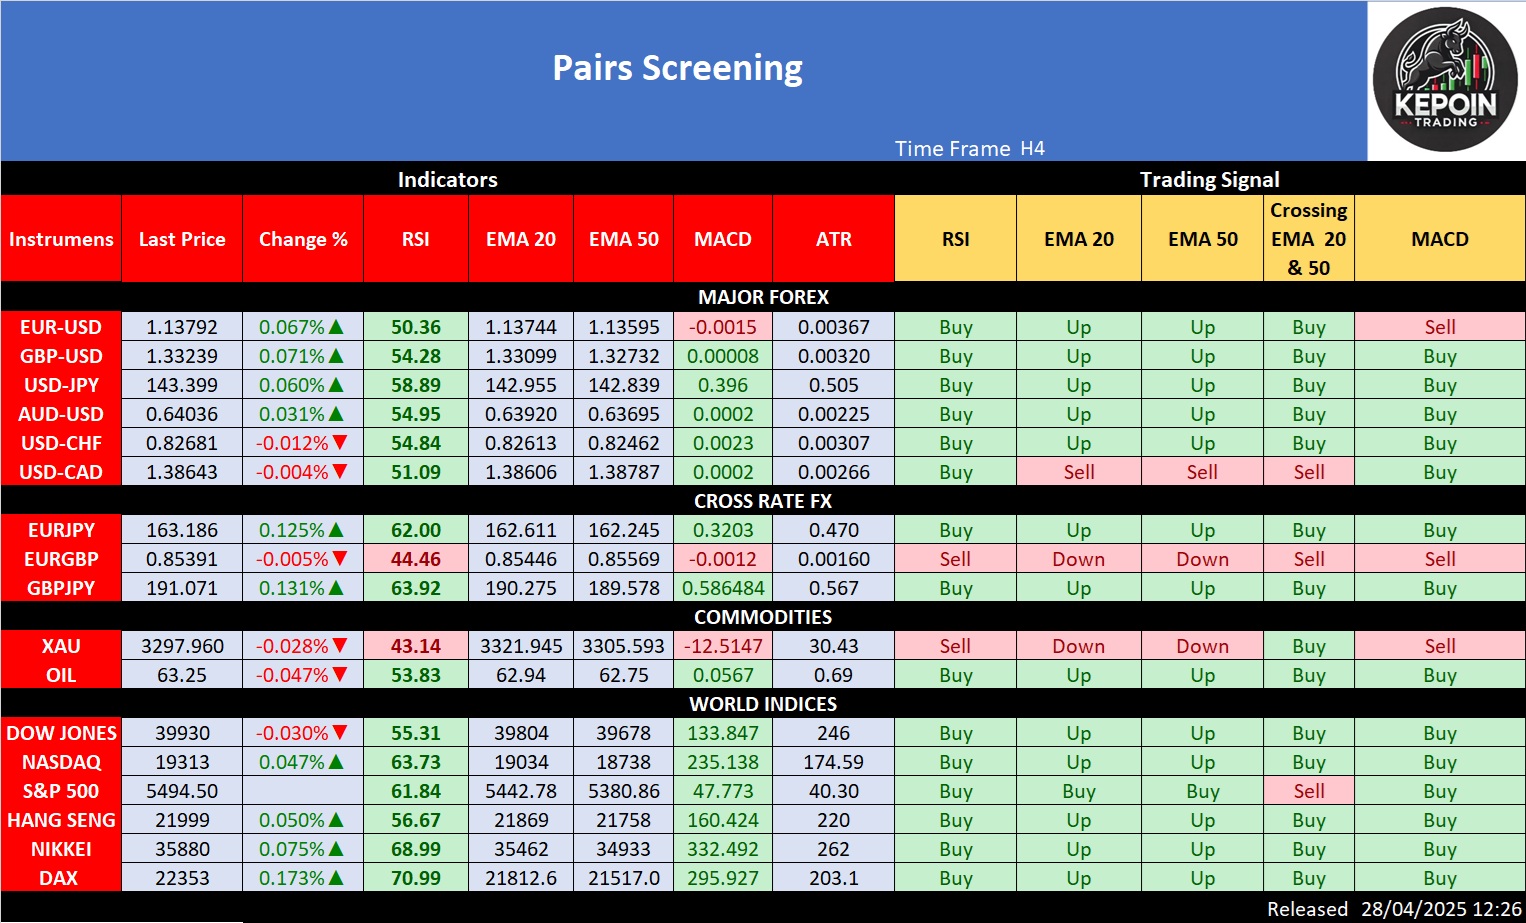Click the green up arrow in EUR-USD row

click(336, 327)
